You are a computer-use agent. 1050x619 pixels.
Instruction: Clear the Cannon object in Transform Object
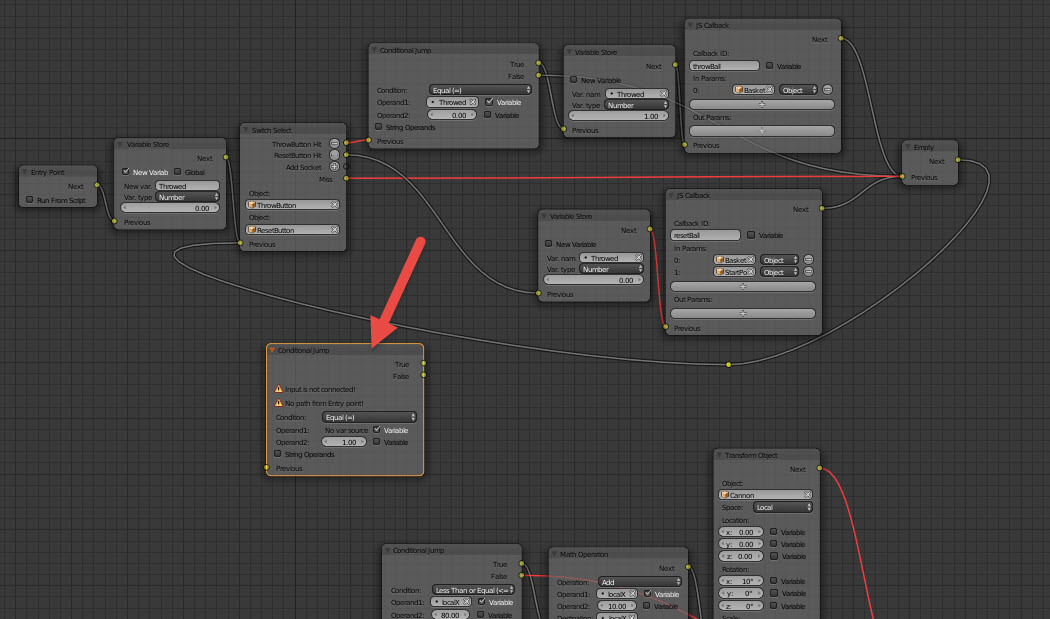point(807,495)
